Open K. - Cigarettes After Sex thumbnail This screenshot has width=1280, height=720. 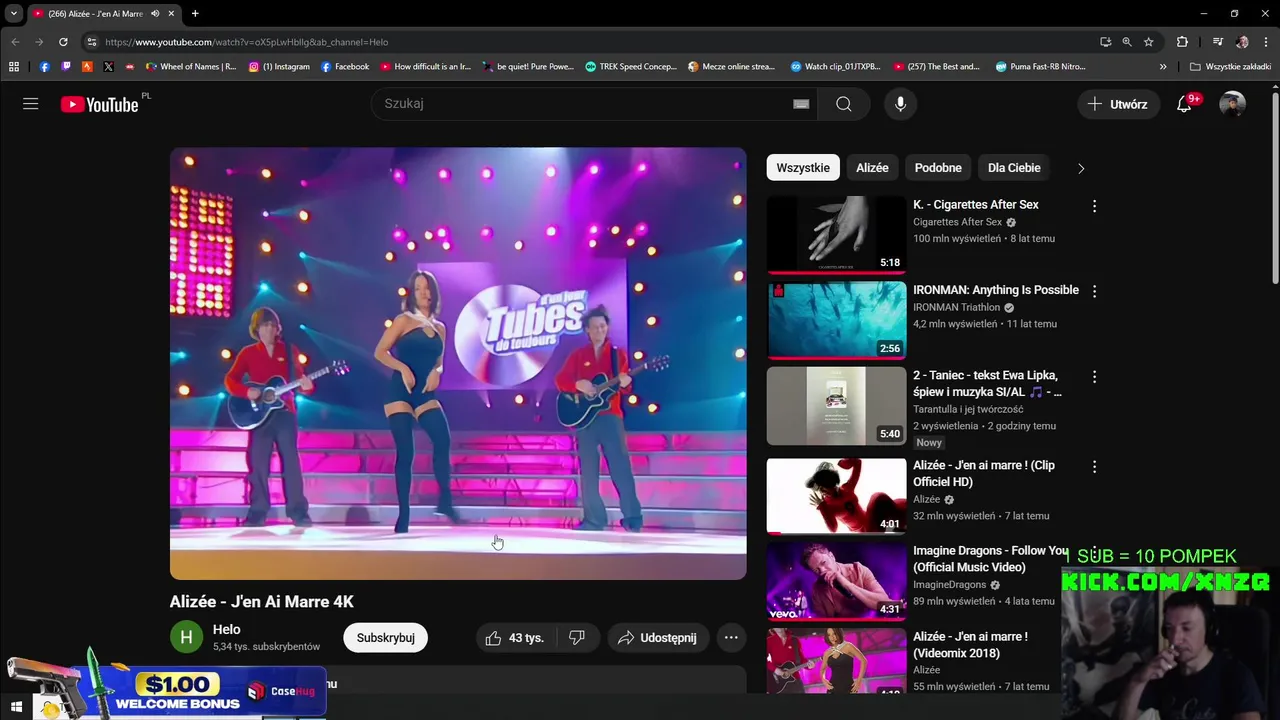point(836,235)
